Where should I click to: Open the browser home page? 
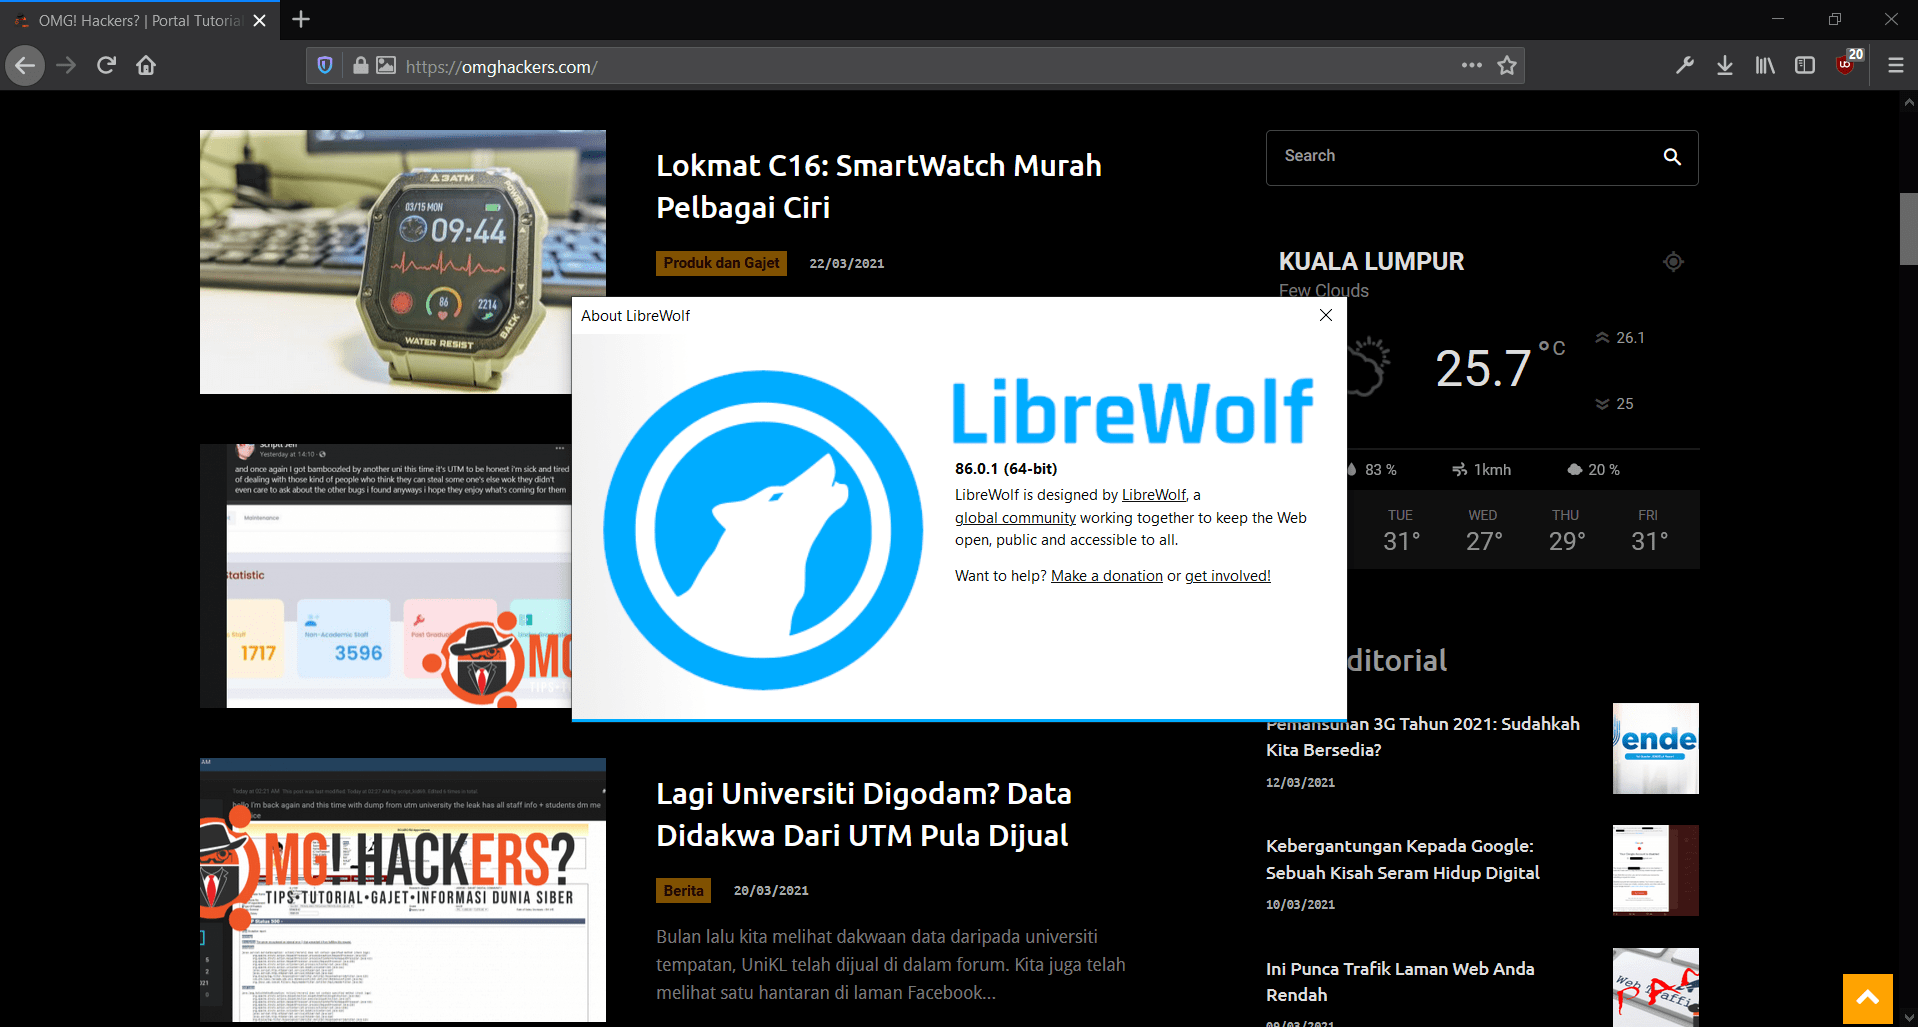click(146, 66)
